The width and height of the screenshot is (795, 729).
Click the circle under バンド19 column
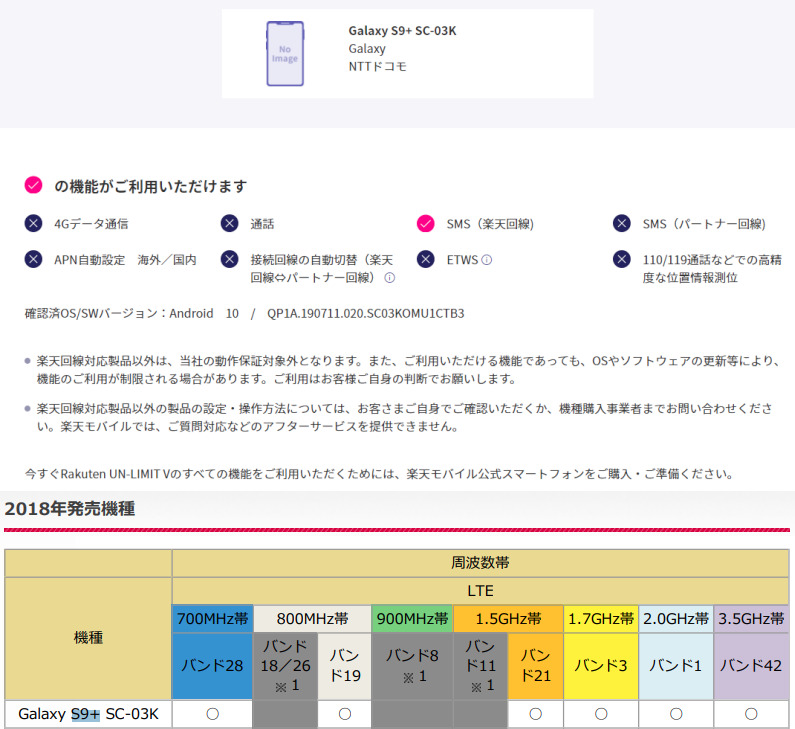click(344, 714)
